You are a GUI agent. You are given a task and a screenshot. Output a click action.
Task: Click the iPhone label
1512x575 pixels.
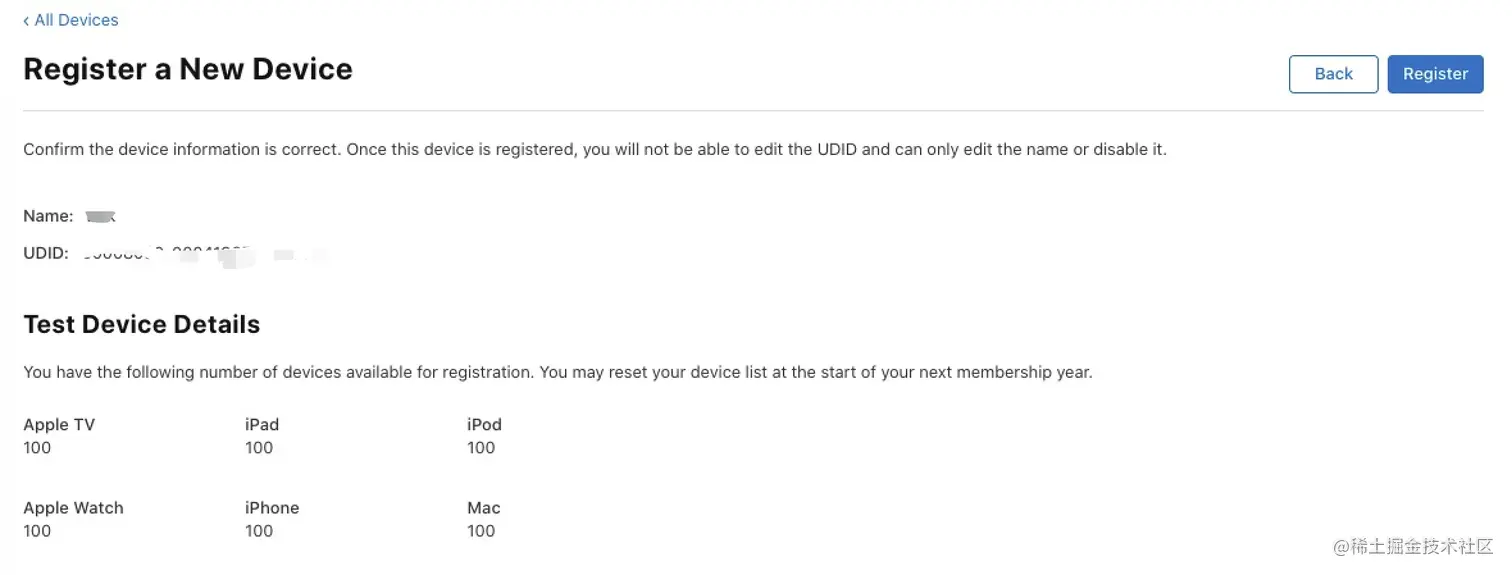(x=272, y=508)
